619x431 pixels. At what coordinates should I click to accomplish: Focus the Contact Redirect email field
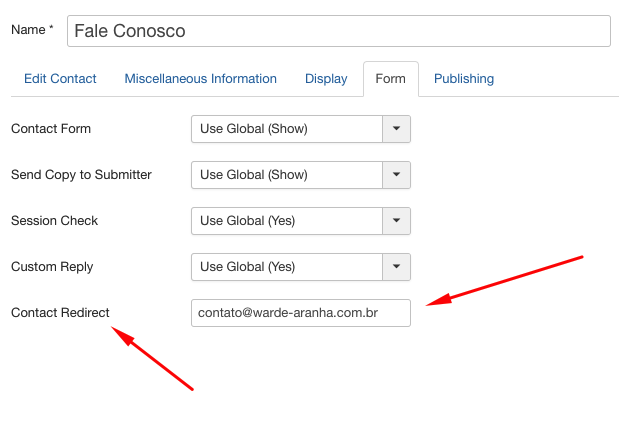pyautogui.click(x=300, y=313)
